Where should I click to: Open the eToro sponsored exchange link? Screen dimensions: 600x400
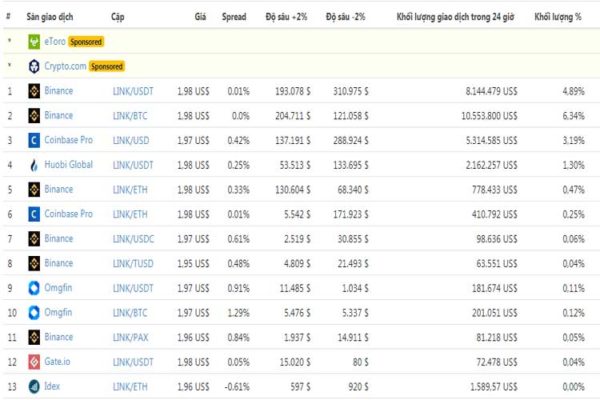[x=55, y=41]
